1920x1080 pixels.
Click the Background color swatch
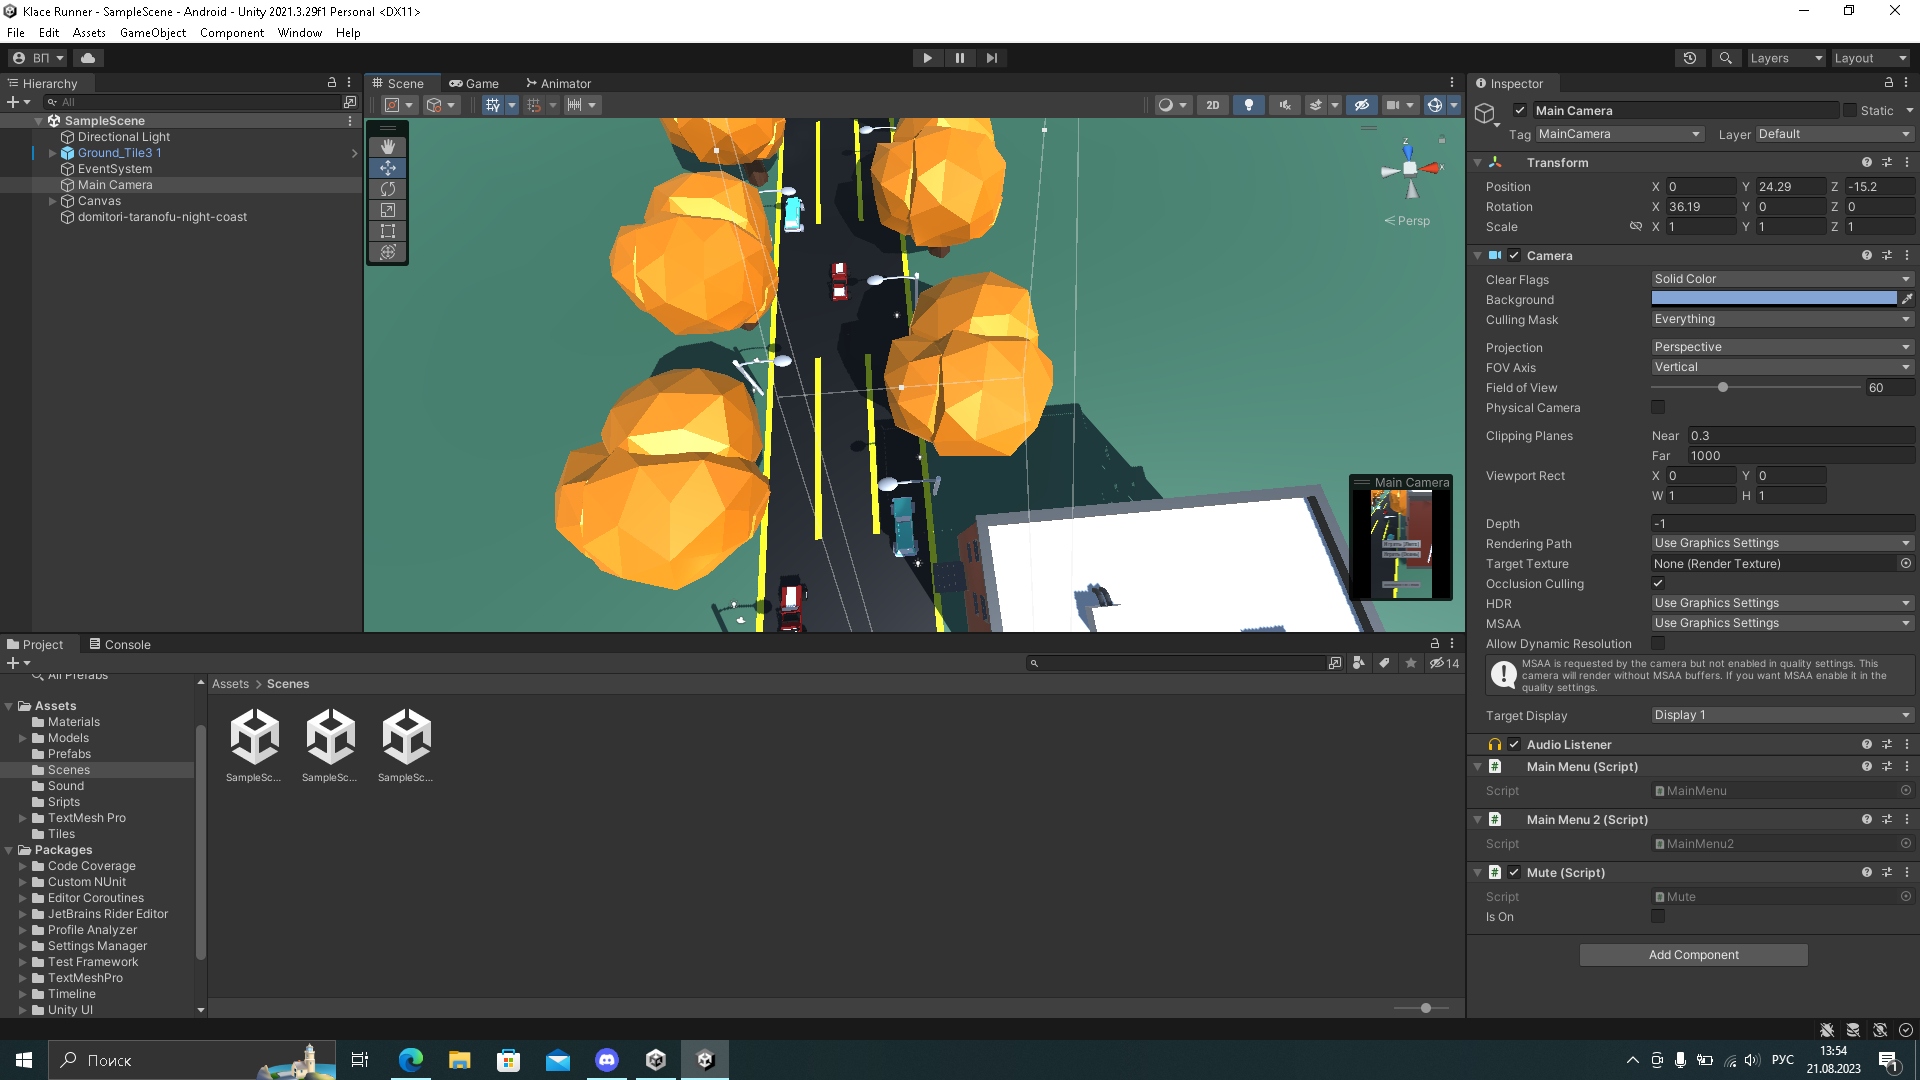[1774, 299]
